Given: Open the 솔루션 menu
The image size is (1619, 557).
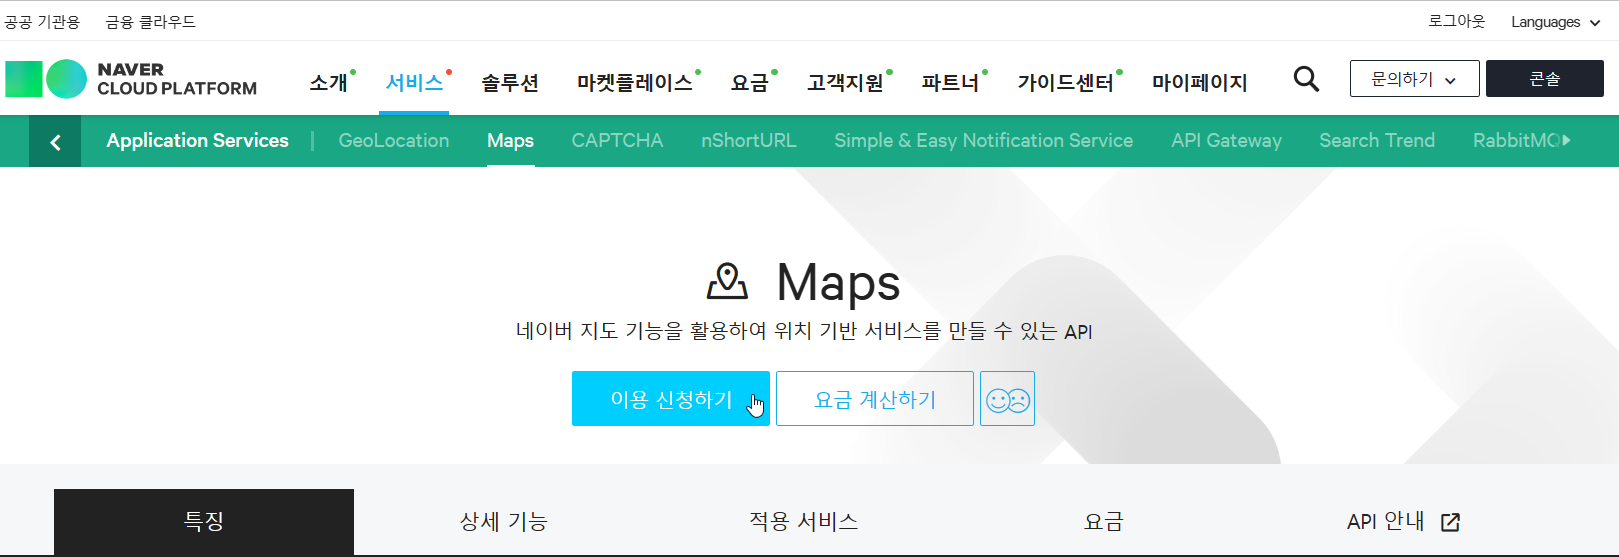Looking at the screenshot, I should pos(510,82).
